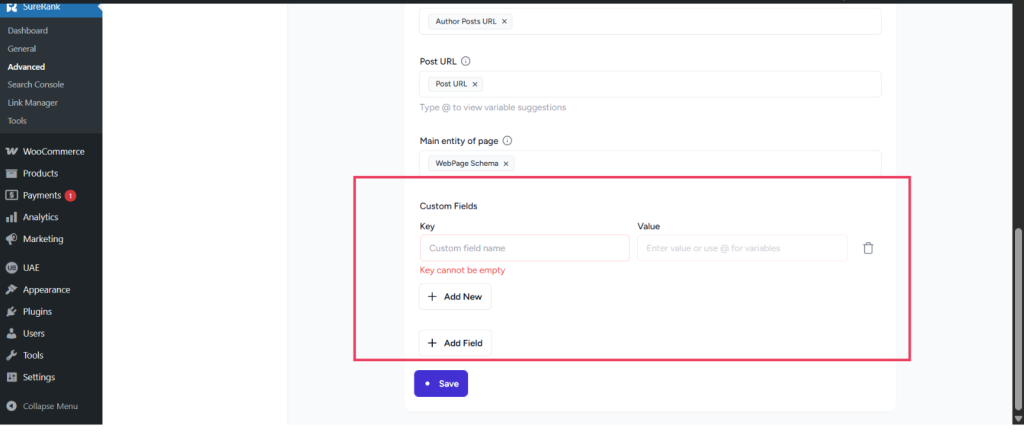
Task: Show info tooltip for Main entity of page
Action: click(507, 140)
